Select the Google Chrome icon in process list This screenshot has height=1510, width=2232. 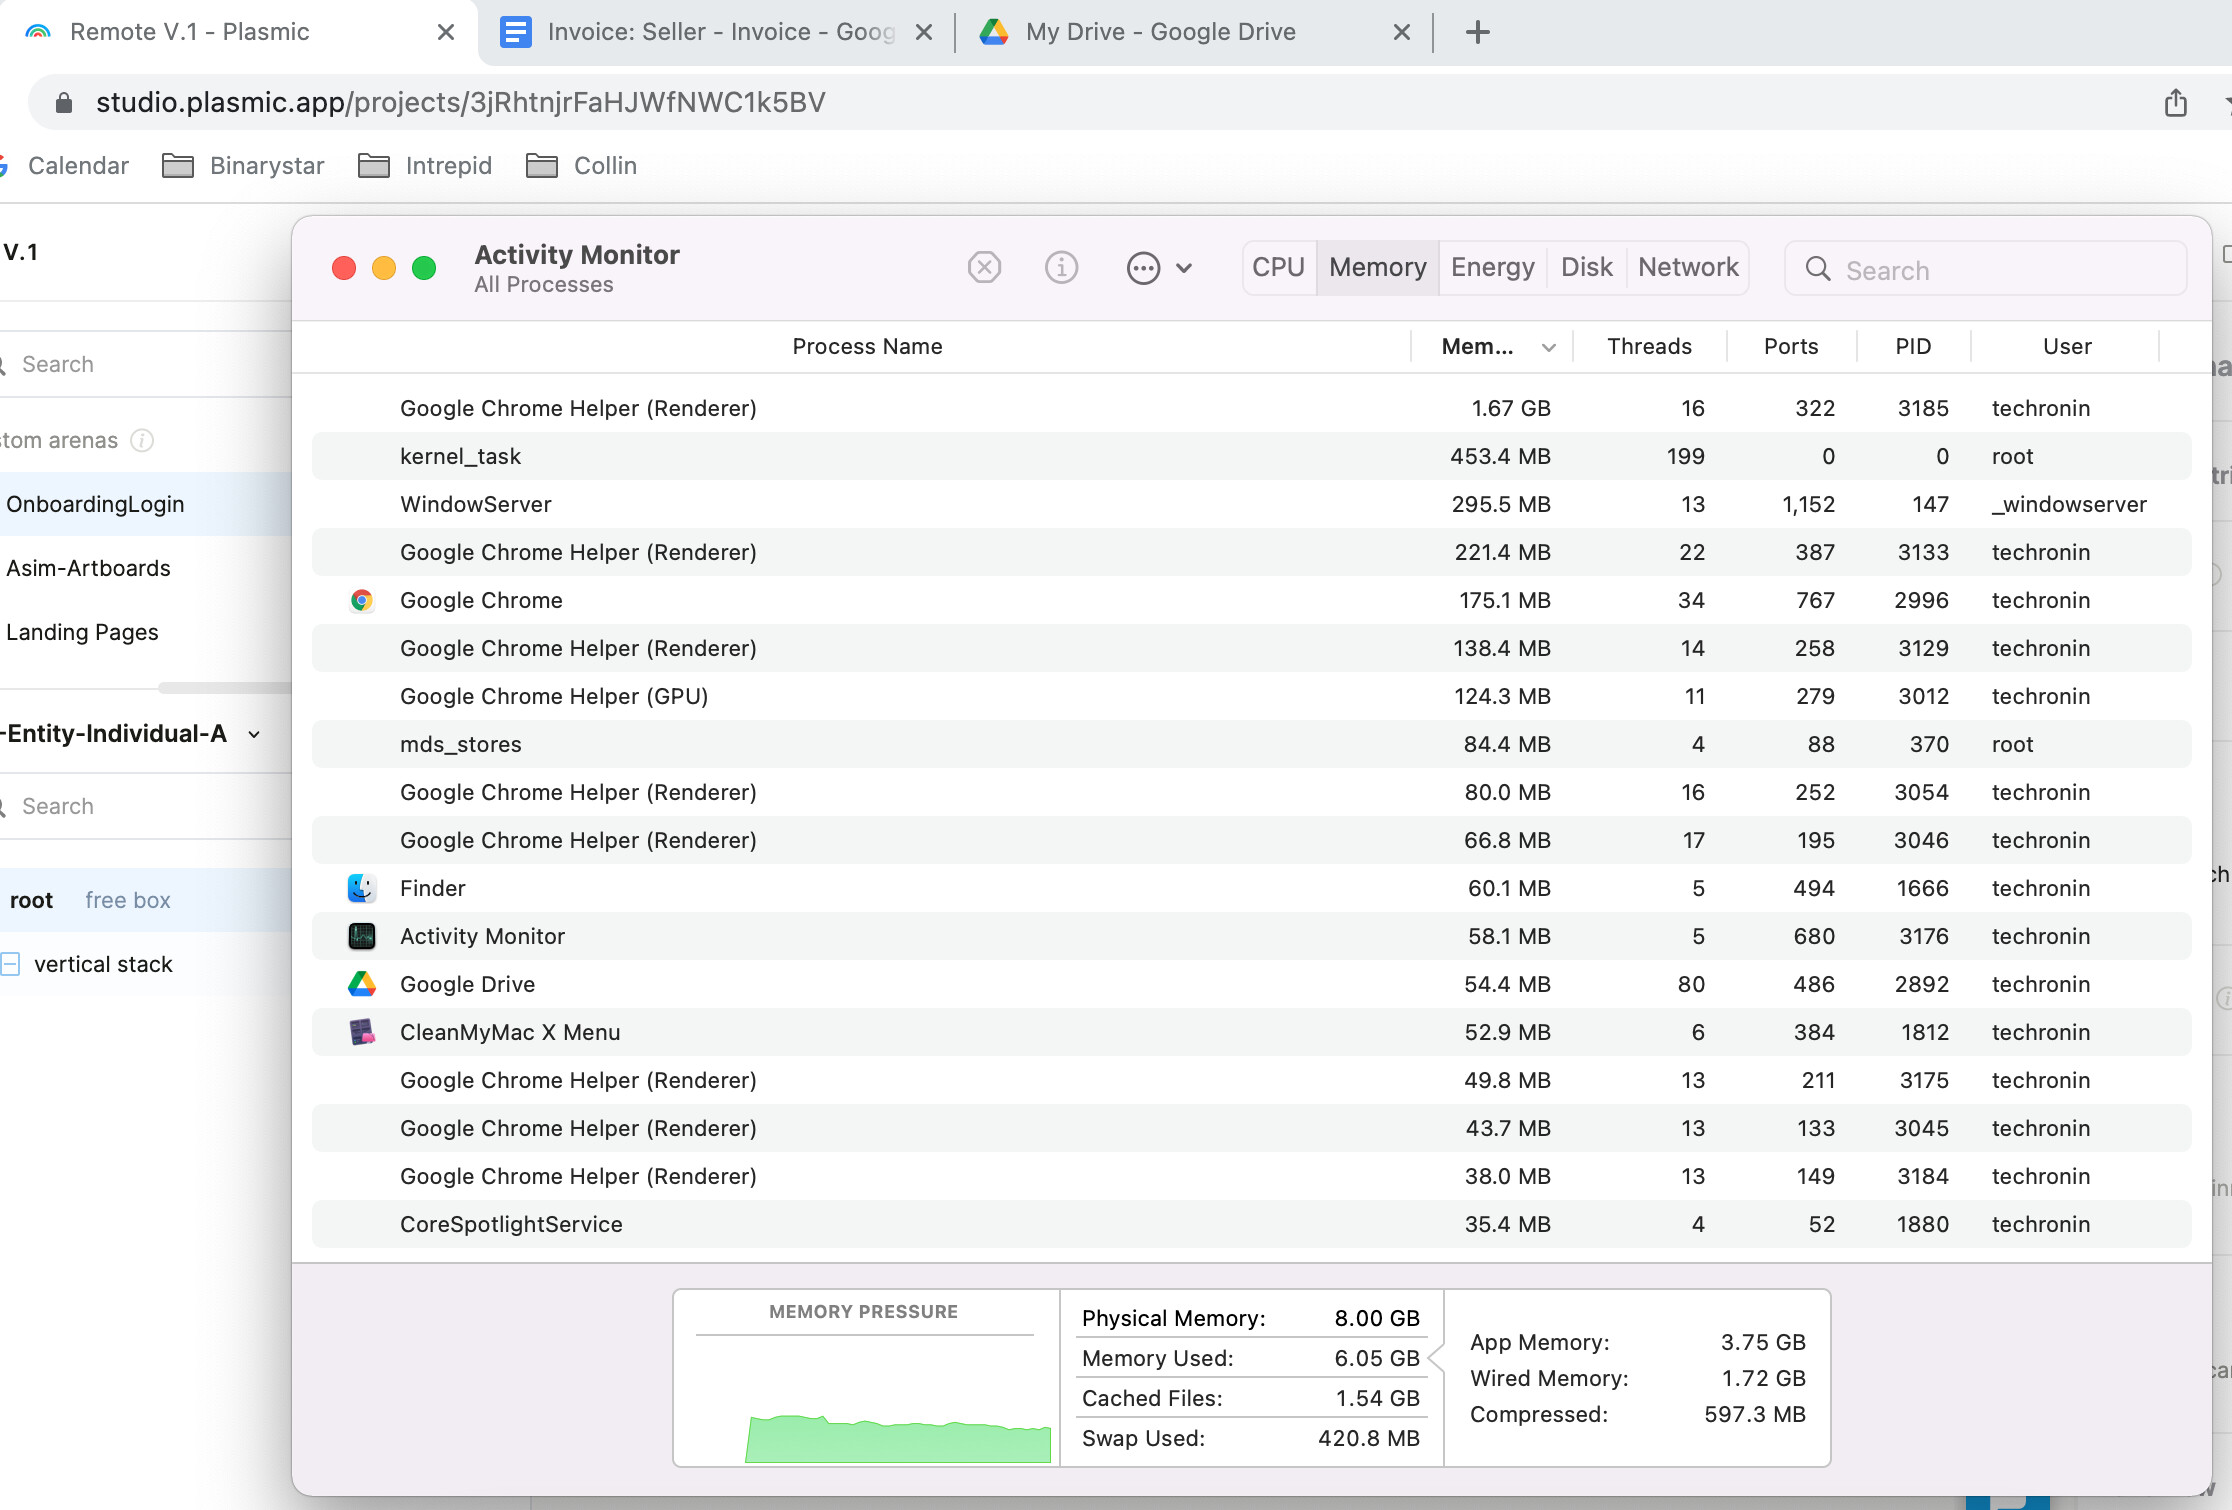(x=361, y=600)
